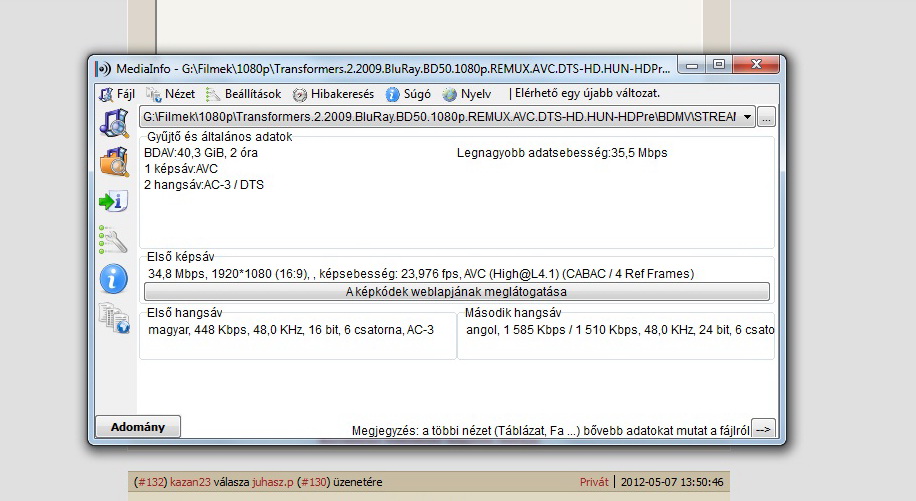Click the Open File sidebar icon

[x=114, y=123]
